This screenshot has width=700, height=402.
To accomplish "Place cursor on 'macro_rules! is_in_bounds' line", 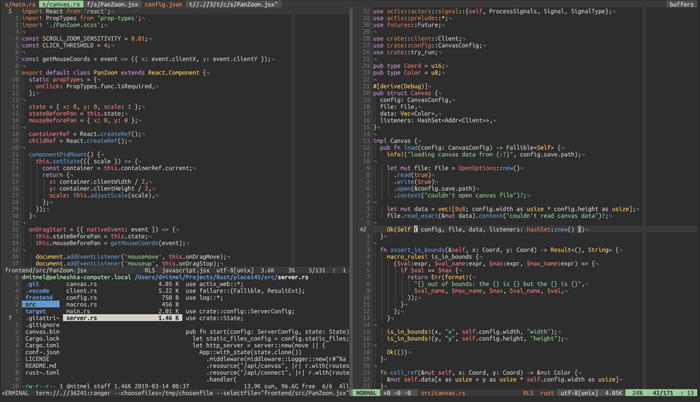I will click(x=434, y=256).
